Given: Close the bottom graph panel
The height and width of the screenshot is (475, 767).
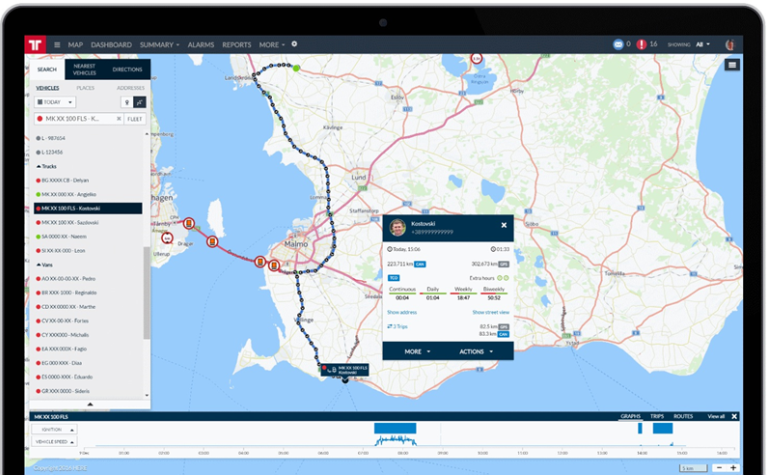Looking at the screenshot, I should (x=734, y=416).
